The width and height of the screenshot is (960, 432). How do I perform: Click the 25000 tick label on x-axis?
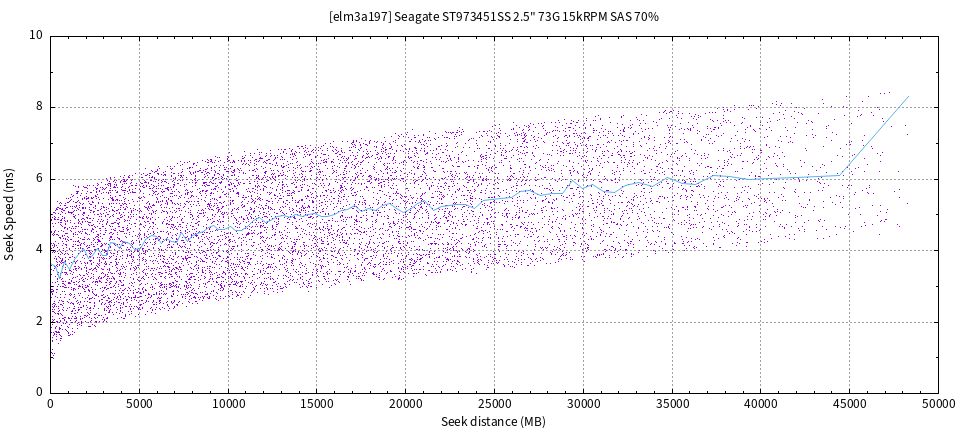[x=494, y=404]
